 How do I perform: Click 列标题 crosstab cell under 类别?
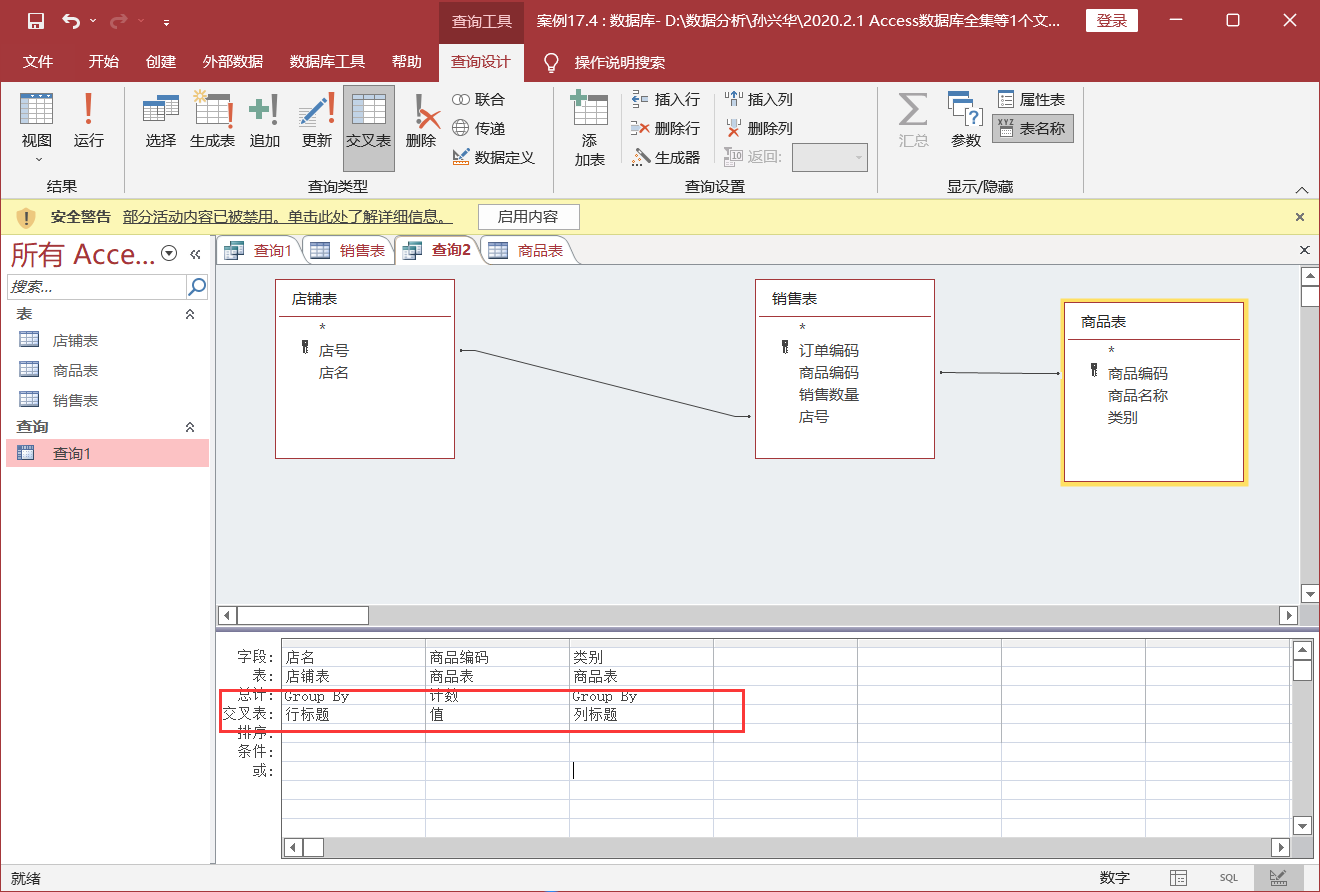tap(641, 715)
